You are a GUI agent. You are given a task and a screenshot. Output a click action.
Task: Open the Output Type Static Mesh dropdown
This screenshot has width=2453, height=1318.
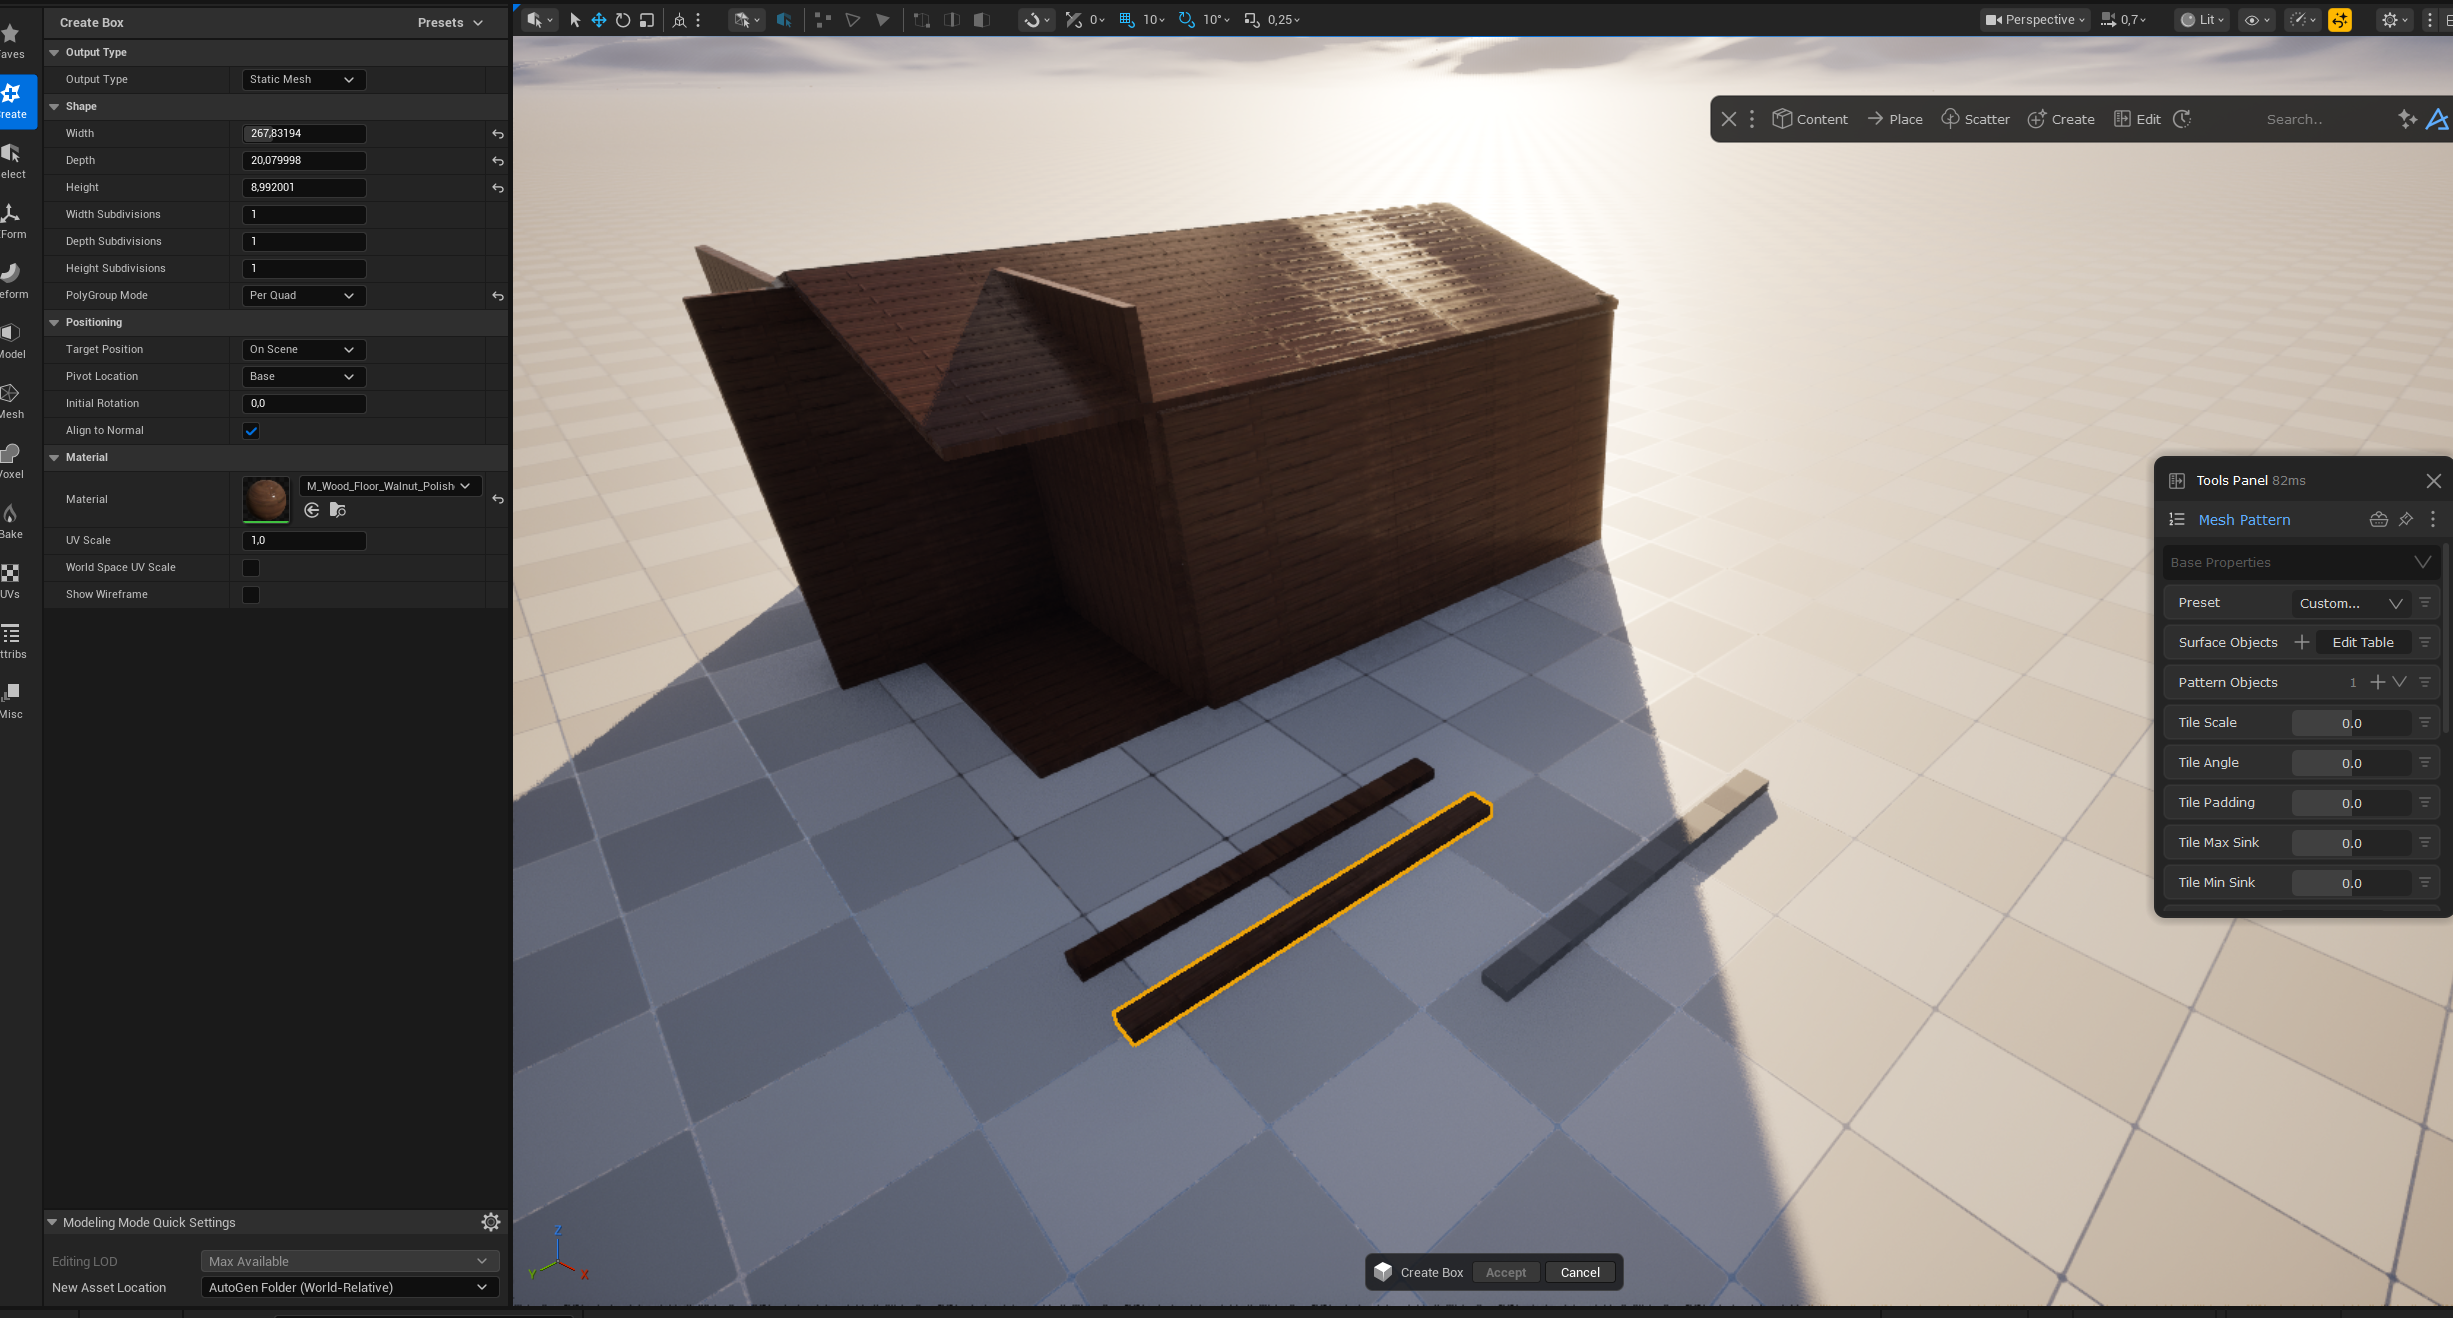coord(303,80)
